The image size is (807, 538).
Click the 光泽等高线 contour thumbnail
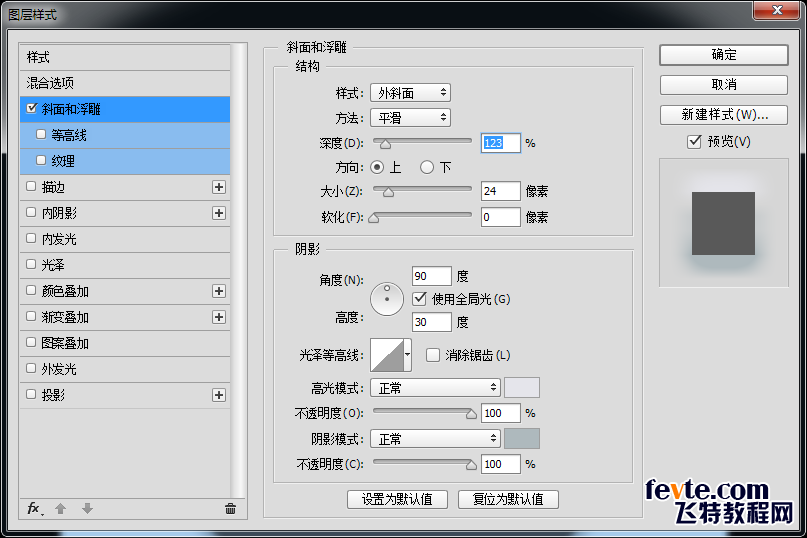click(387, 355)
